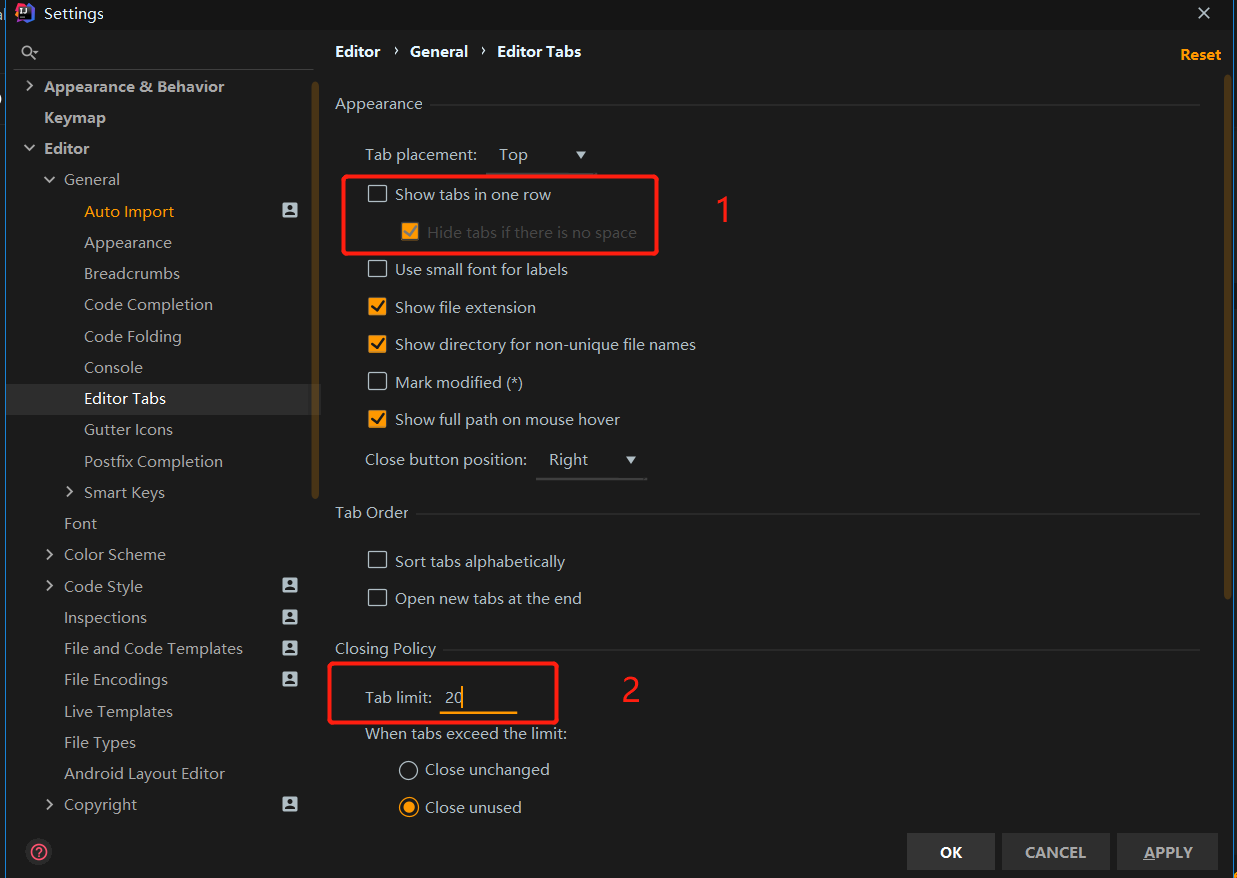Click the profile icon beside Code Style
1237x878 pixels.
[290, 585]
